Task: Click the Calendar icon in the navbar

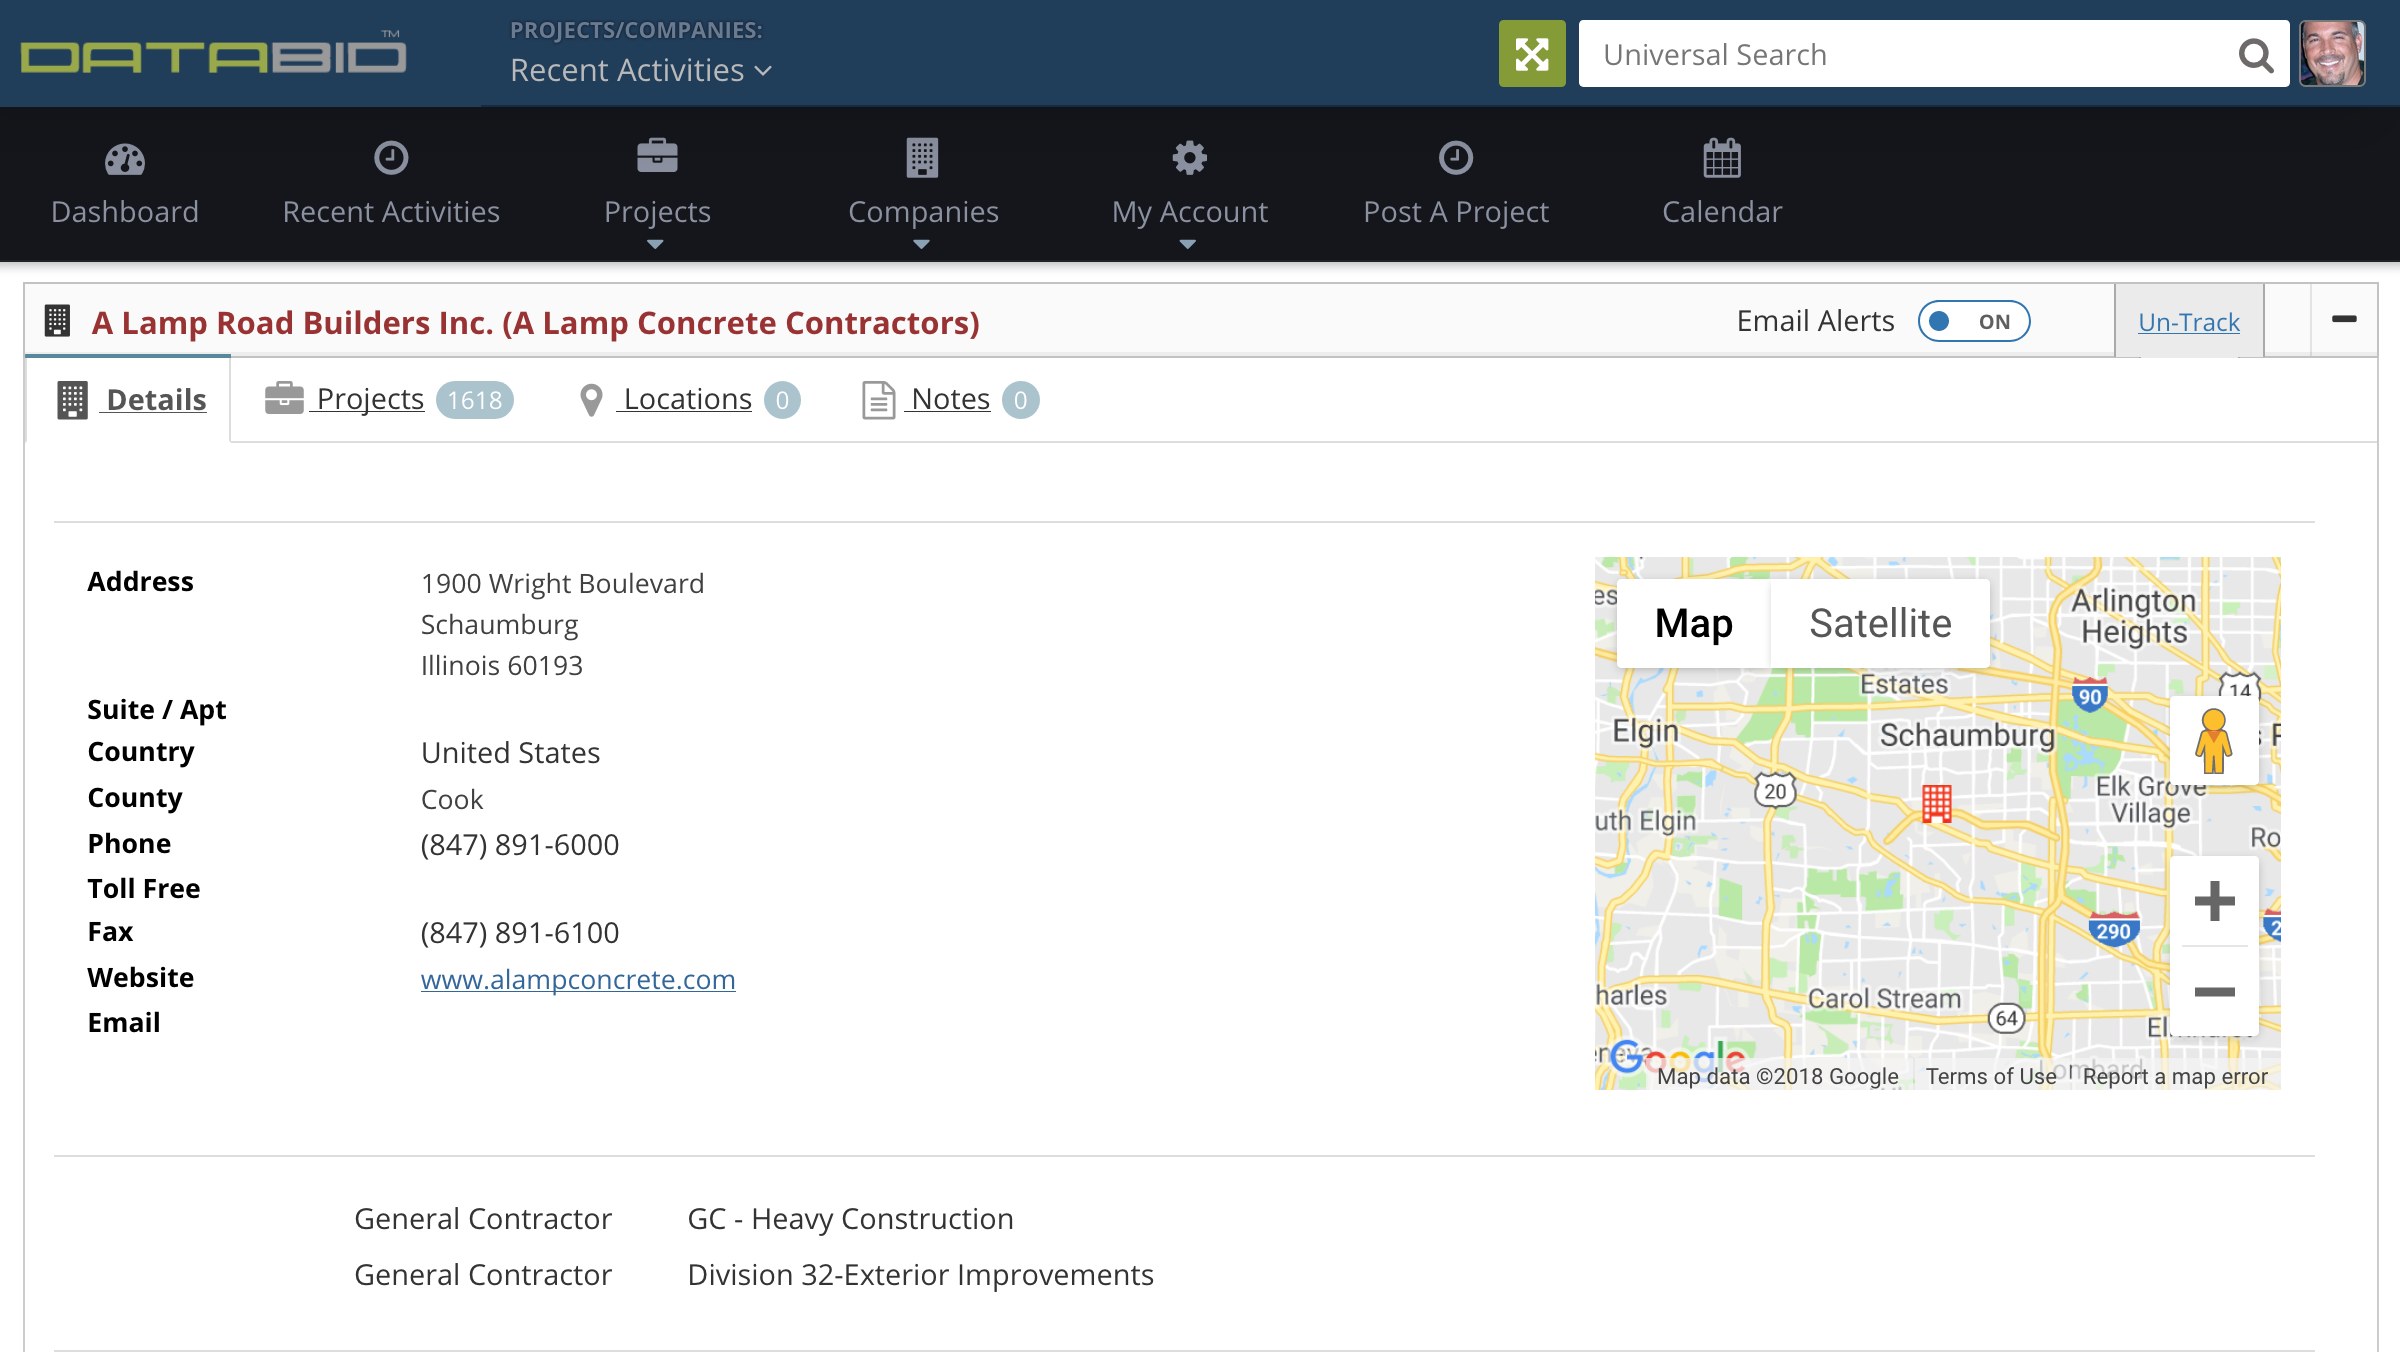Action: pos(1722,158)
